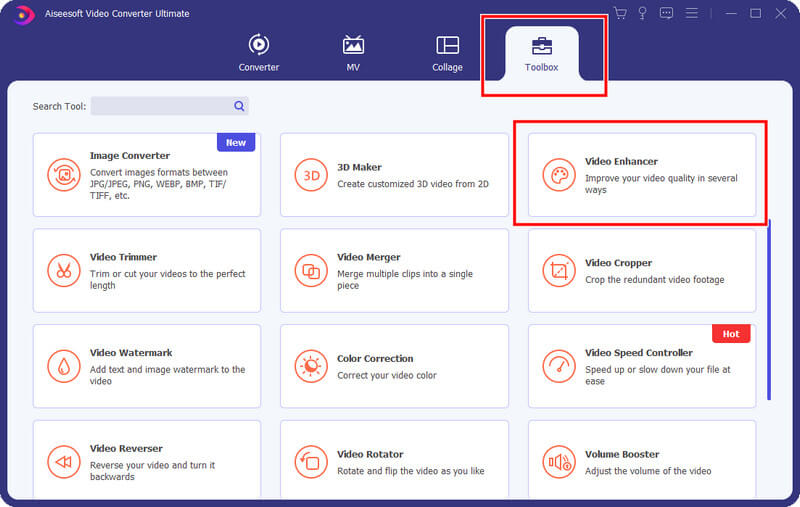Open the Video Speed Controller tool

641,366
